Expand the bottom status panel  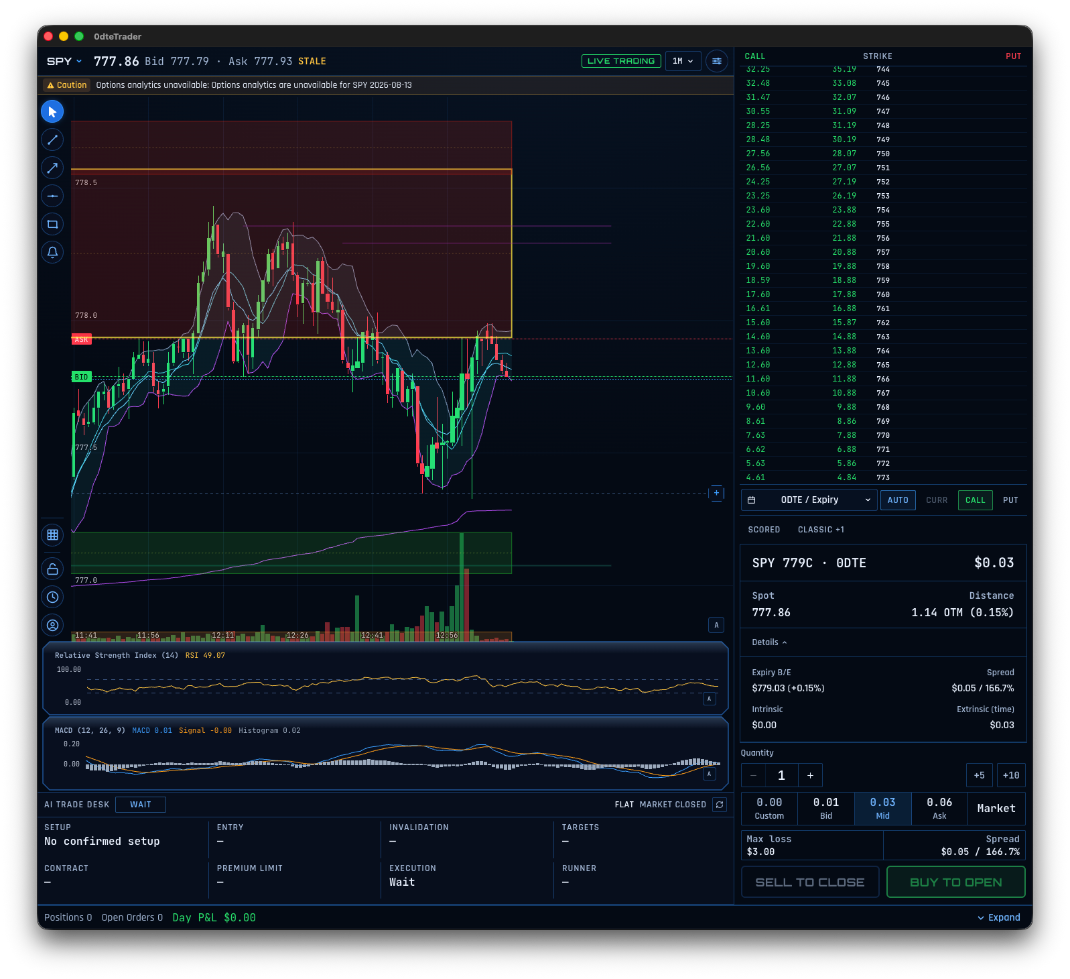tap(999, 918)
